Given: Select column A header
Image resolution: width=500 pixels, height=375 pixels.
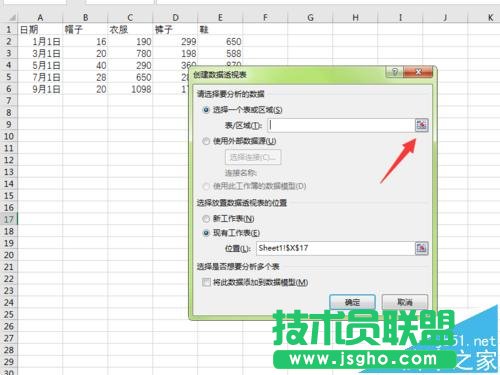Looking at the screenshot, I should pyautogui.click(x=40, y=17).
